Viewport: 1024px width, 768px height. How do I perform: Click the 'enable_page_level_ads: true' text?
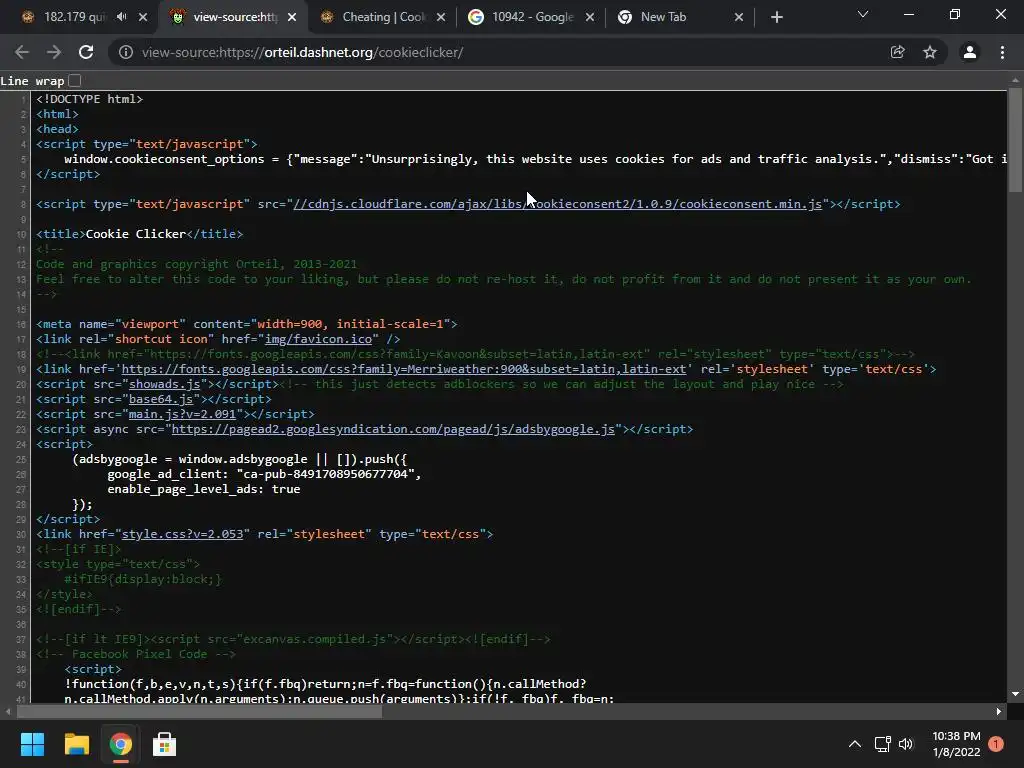point(204,489)
